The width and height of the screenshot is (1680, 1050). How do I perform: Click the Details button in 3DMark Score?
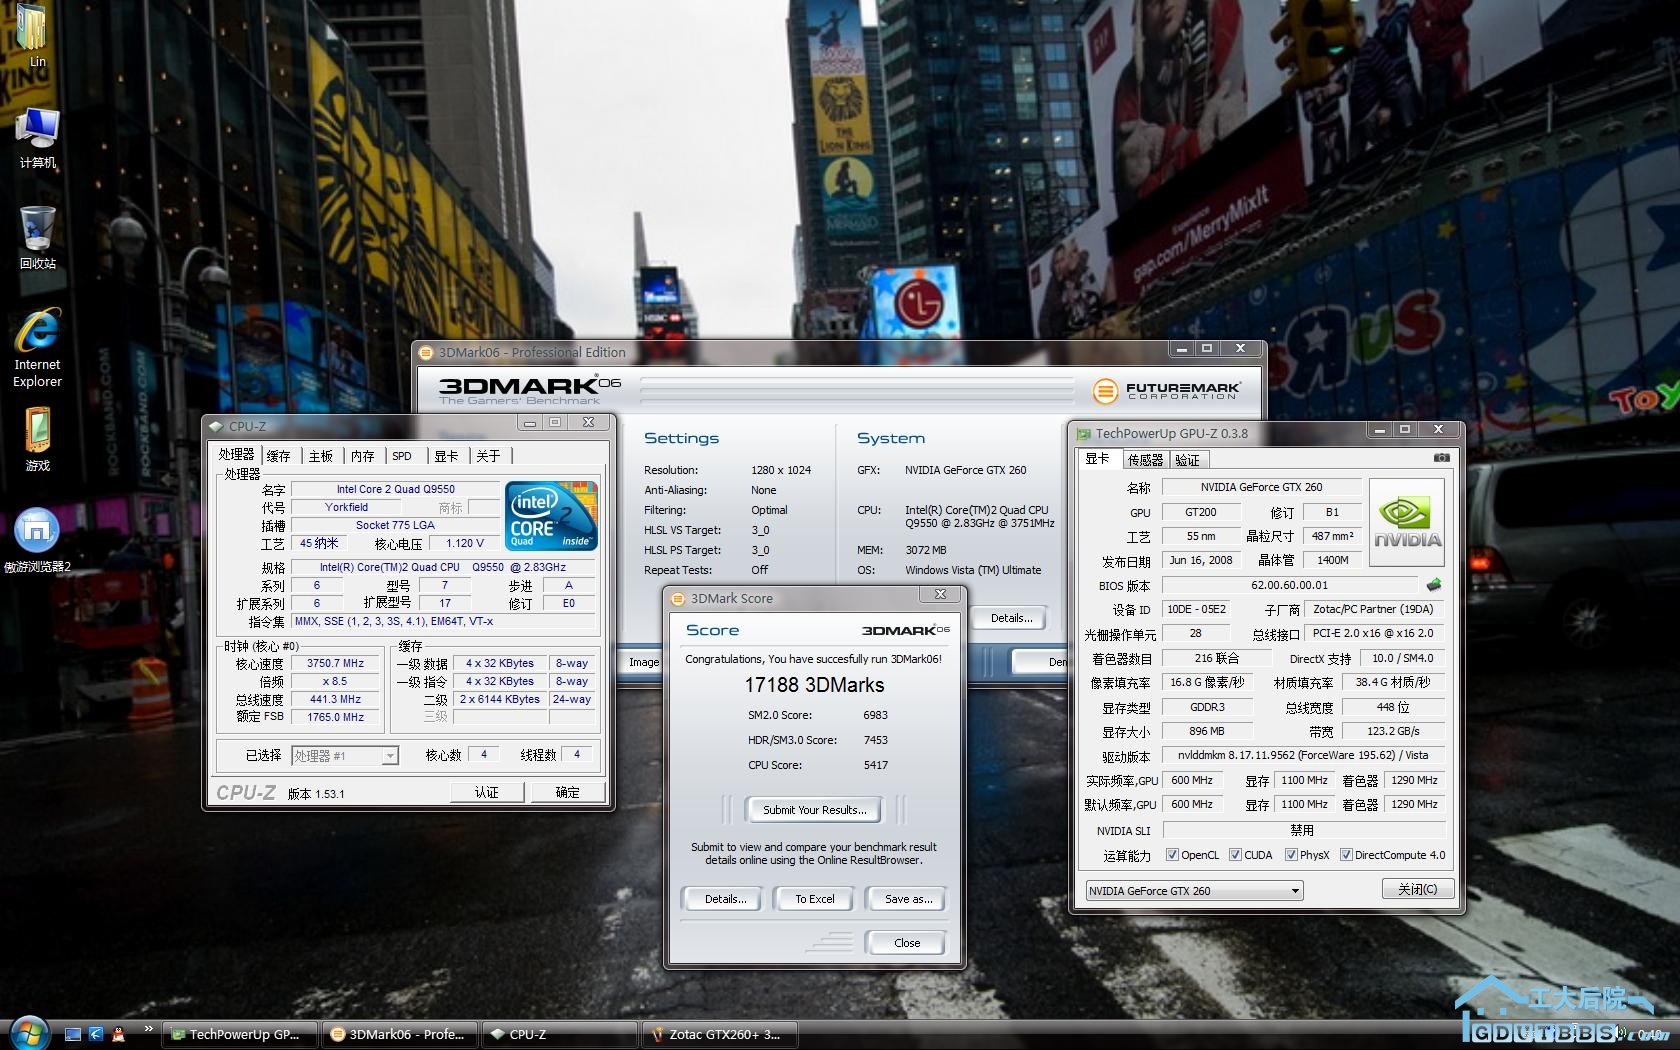tap(725, 899)
